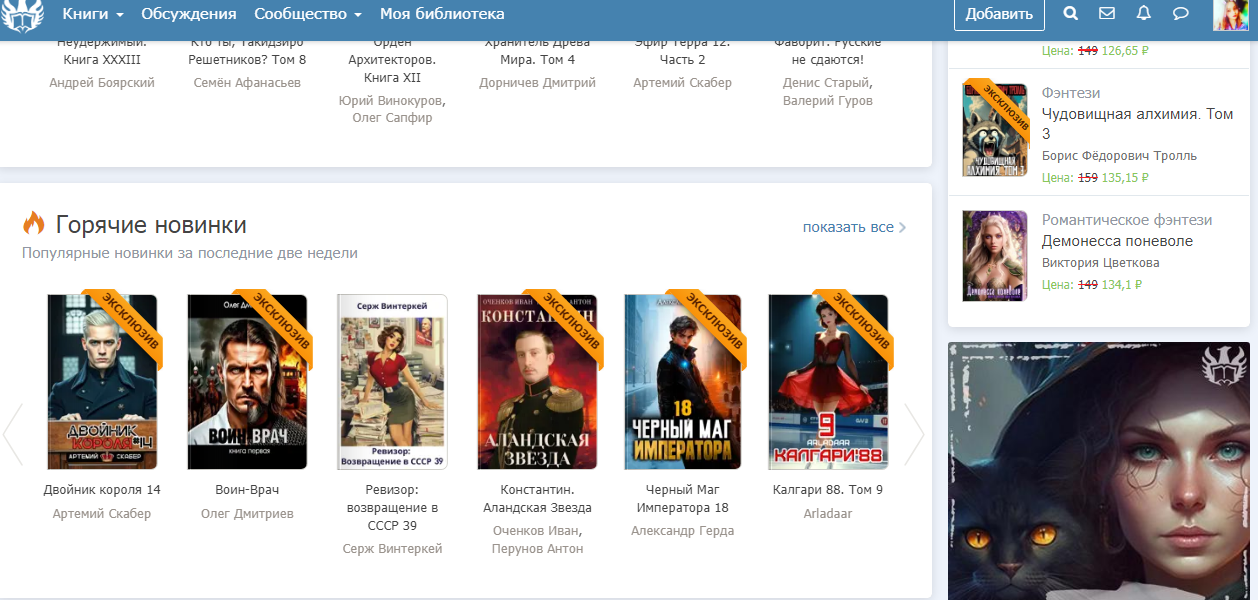The width and height of the screenshot is (1258, 600).
Task: Open messages envelope icon
Action: pos(1106,14)
